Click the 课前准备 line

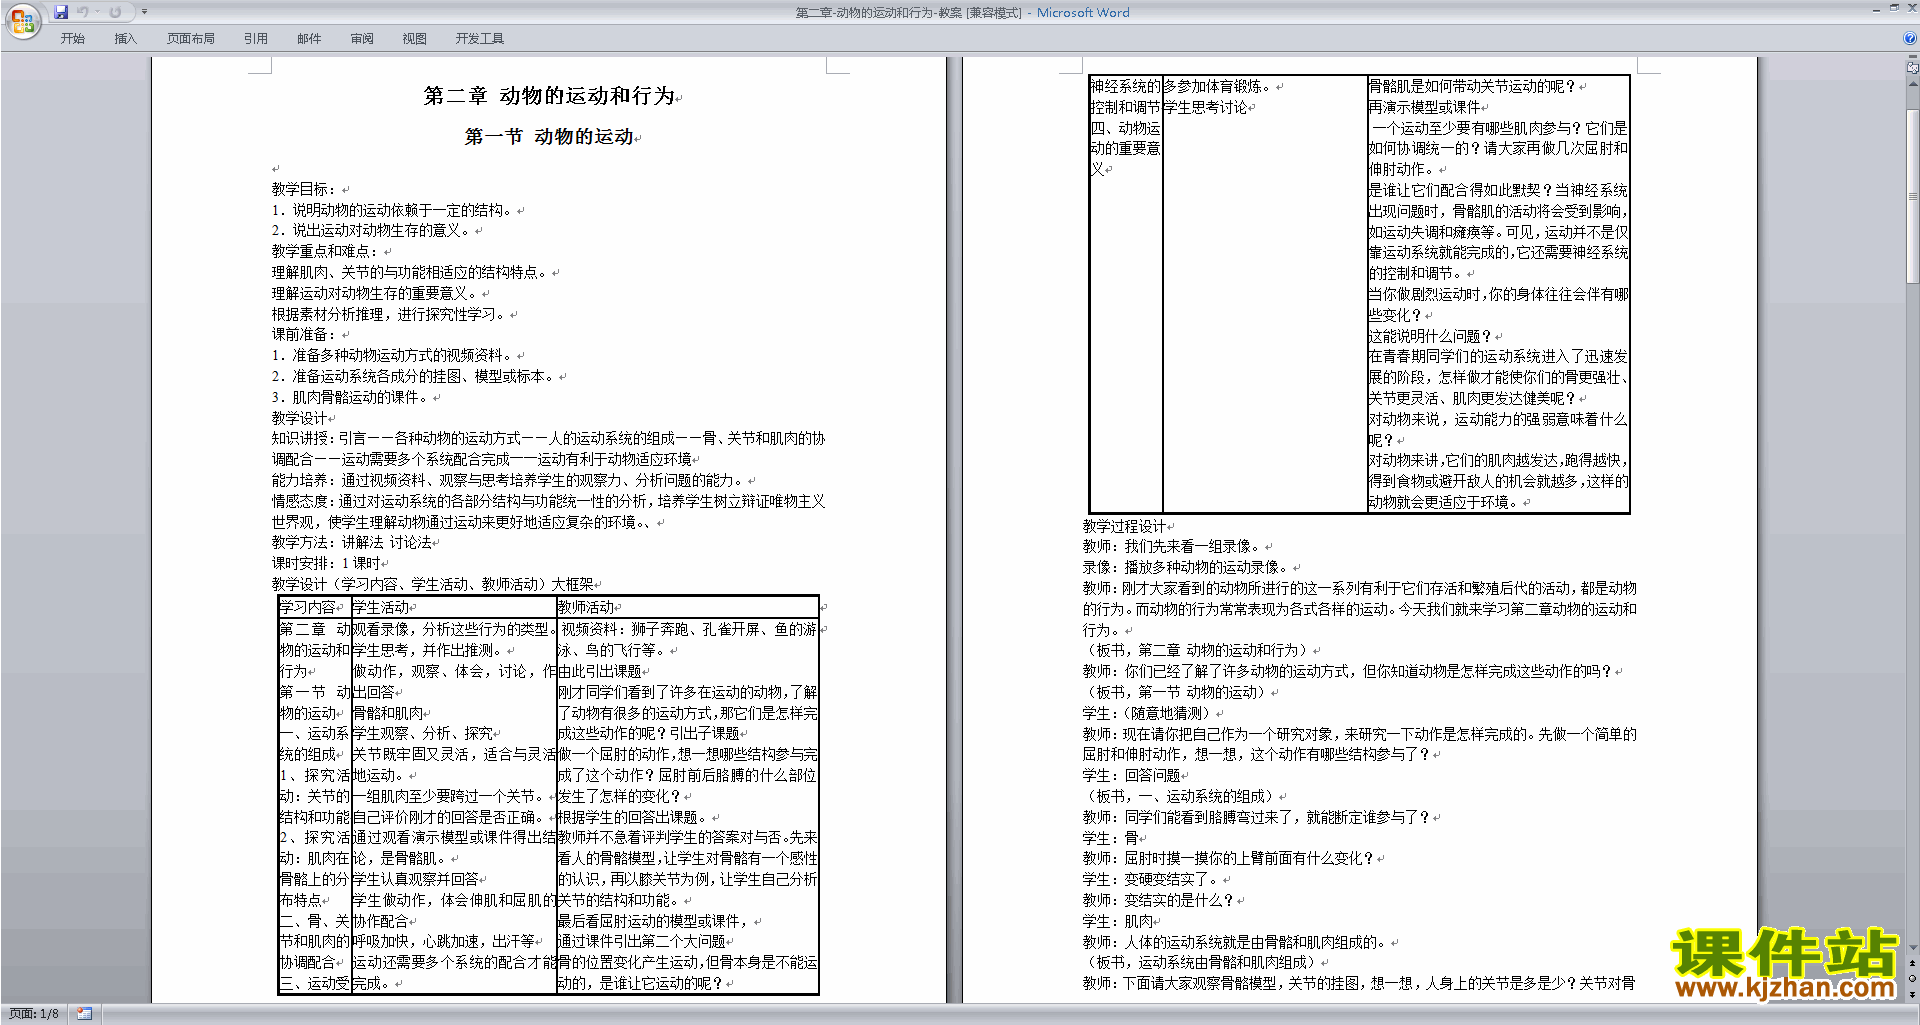[x=304, y=334]
